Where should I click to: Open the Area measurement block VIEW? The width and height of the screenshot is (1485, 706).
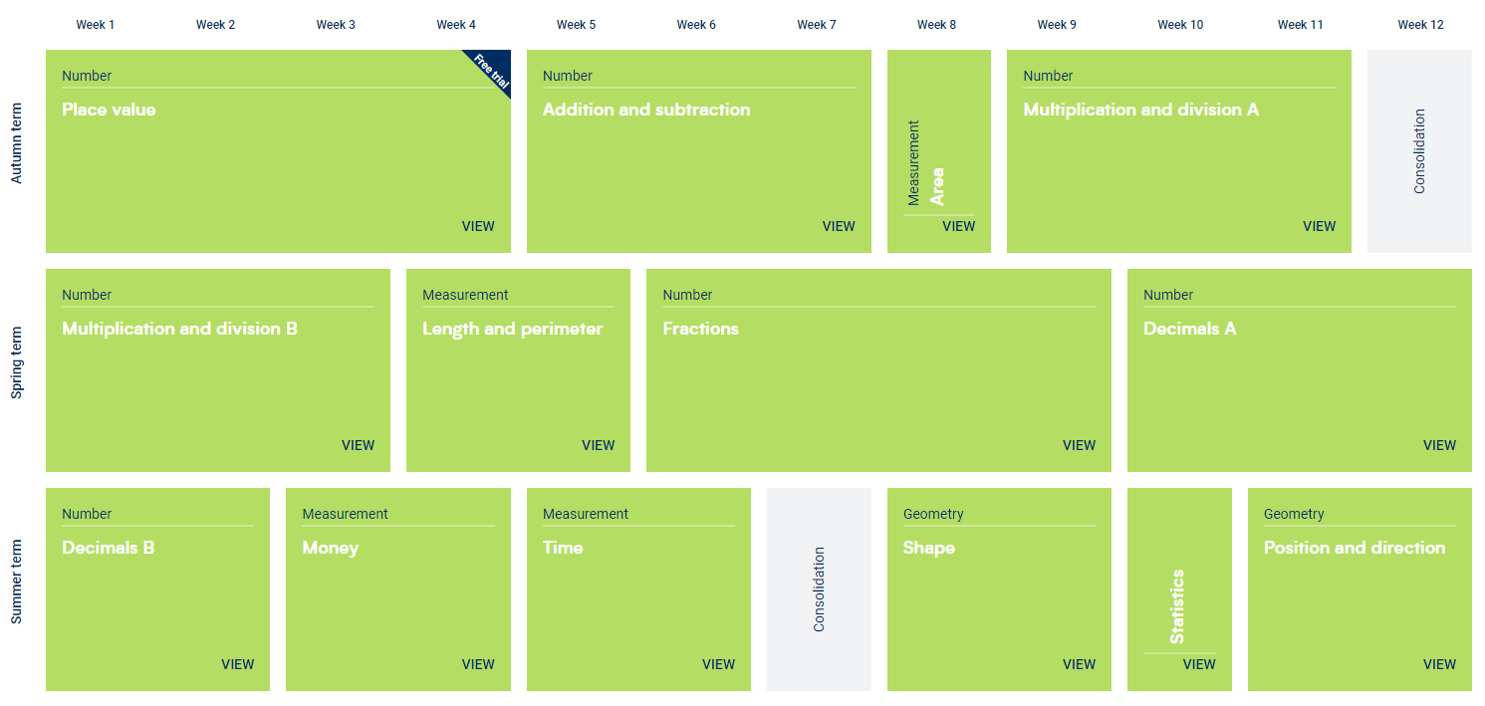958,226
